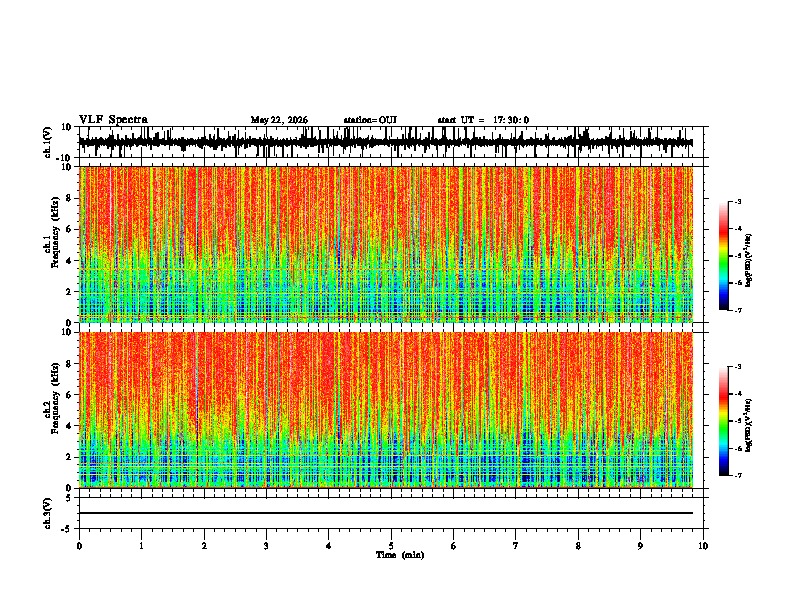Select the May 22, 2026 date label
Screen dimensions: 792x612
279,120
